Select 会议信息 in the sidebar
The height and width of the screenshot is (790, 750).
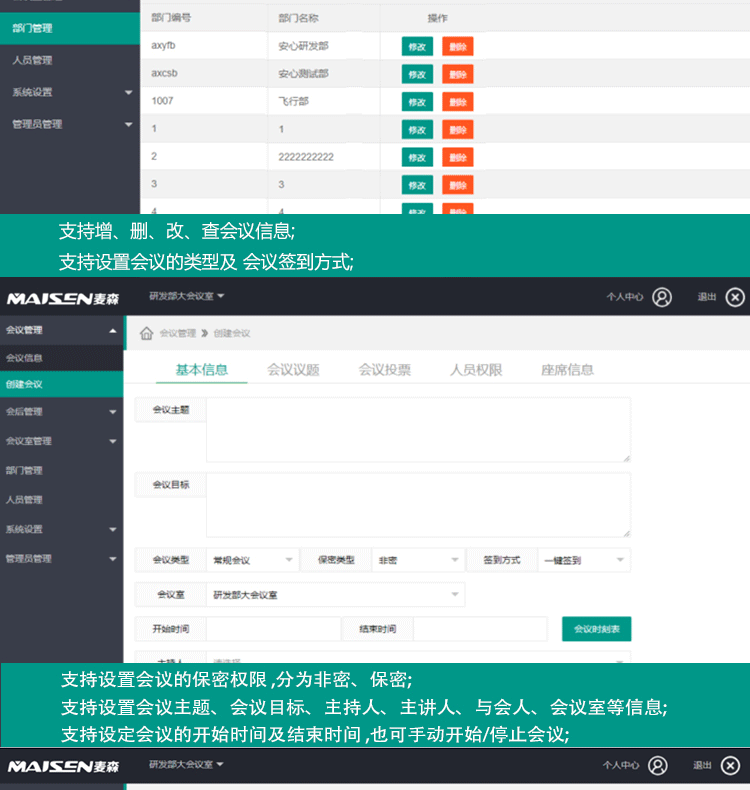25,358
